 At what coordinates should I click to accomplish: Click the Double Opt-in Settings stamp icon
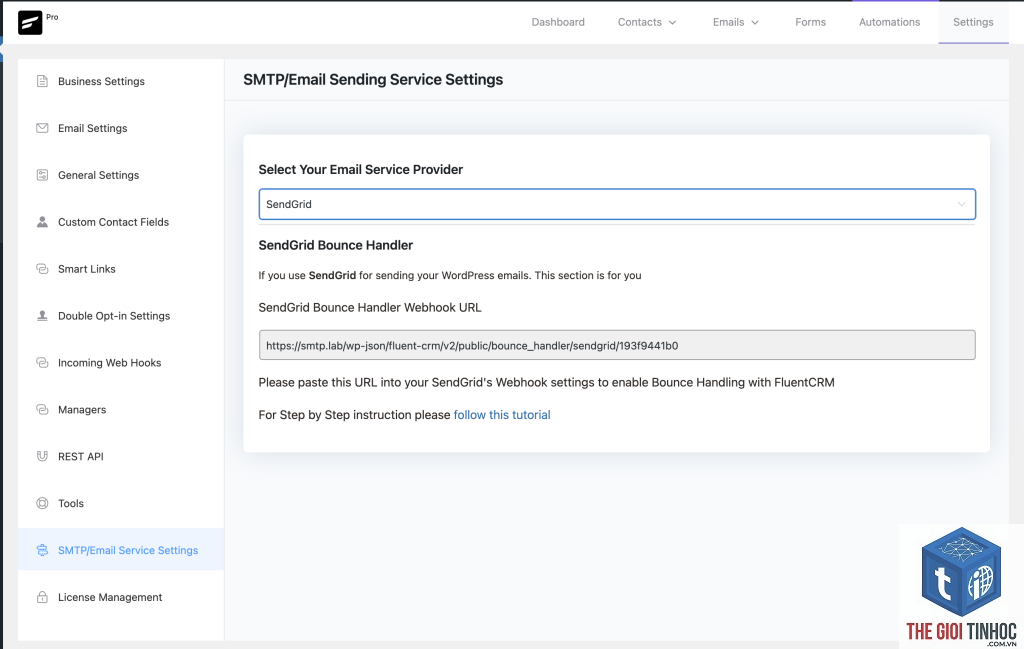(42, 316)
